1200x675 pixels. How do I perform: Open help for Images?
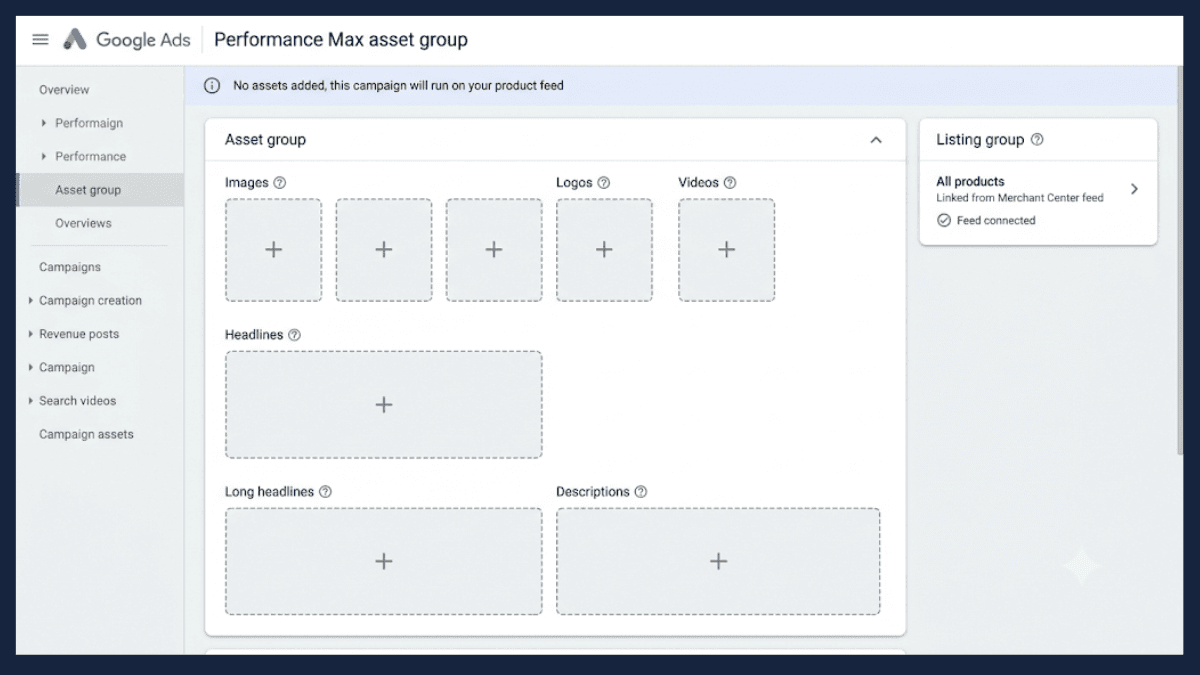[280, 183]
